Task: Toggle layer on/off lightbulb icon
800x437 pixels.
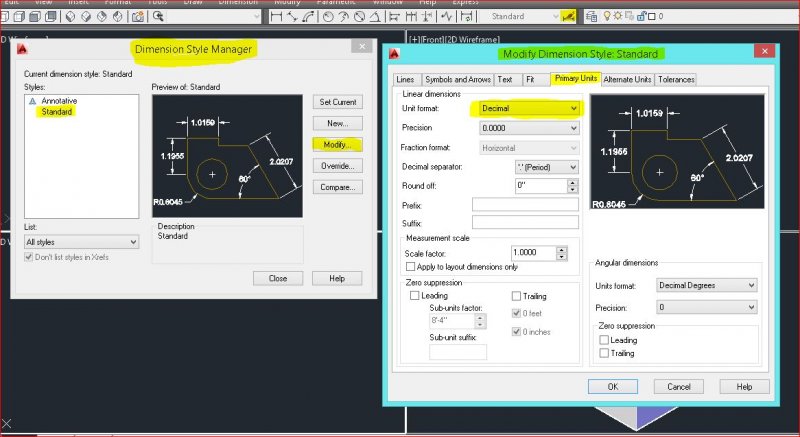Action: (607, 16)
